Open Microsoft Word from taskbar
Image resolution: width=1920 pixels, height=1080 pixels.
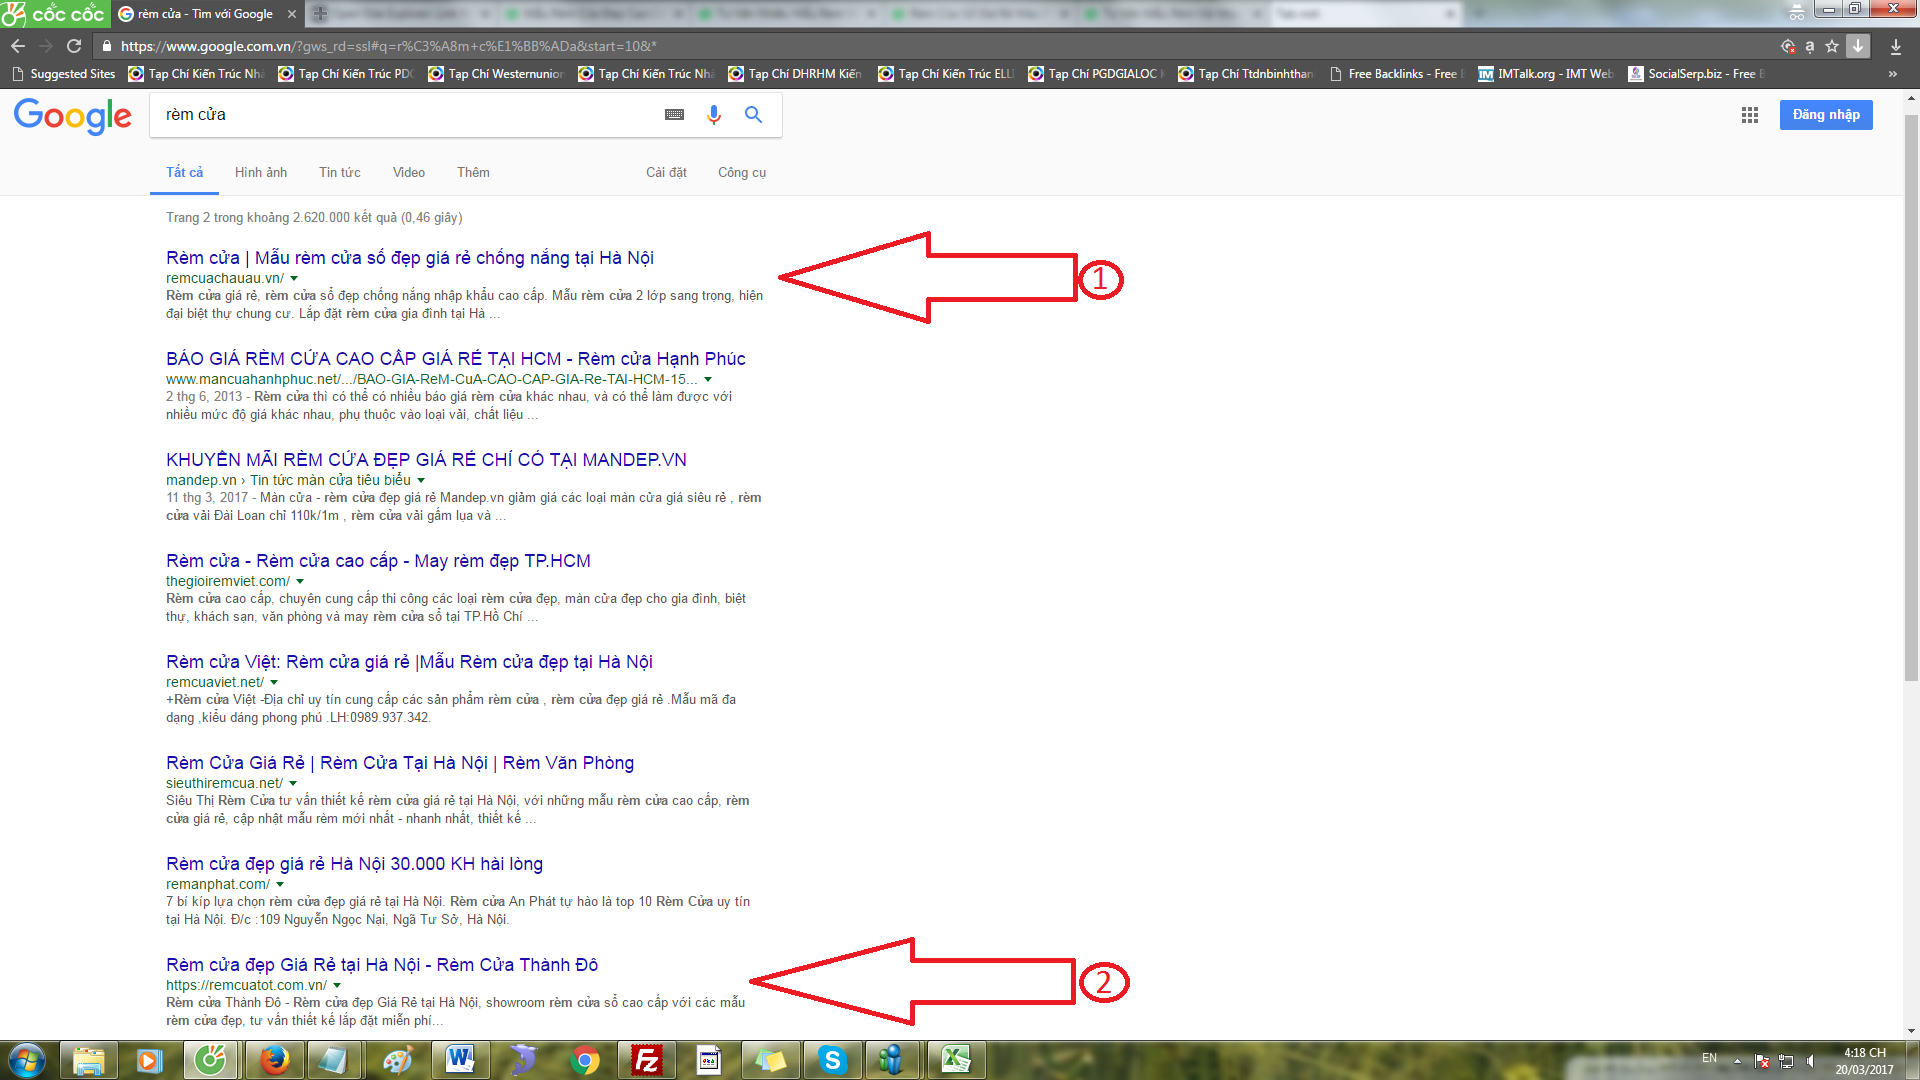click(460, 1060)
